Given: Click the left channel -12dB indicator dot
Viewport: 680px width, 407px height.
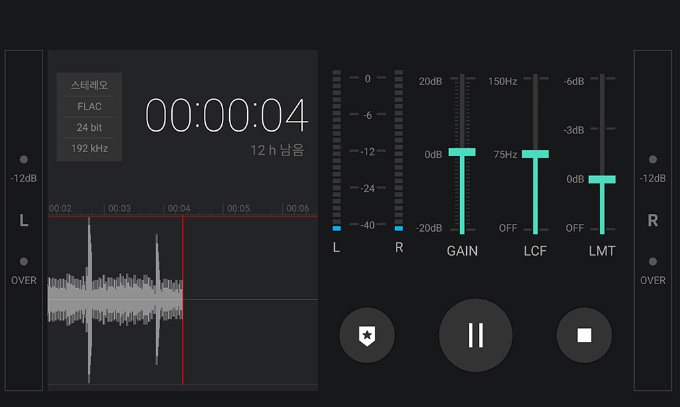Looking at the screenshot, I should pyautogui.click(x=24, y=159).
